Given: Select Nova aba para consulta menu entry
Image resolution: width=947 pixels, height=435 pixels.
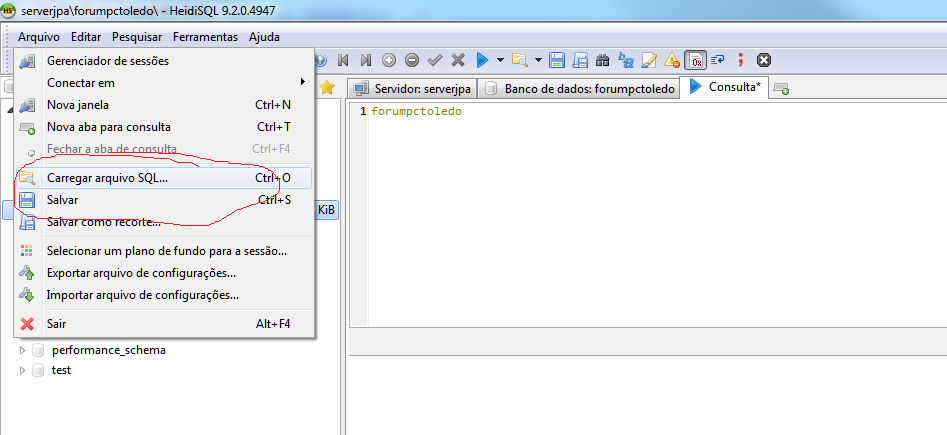Looking at the screenshot, I should (163, 127).
